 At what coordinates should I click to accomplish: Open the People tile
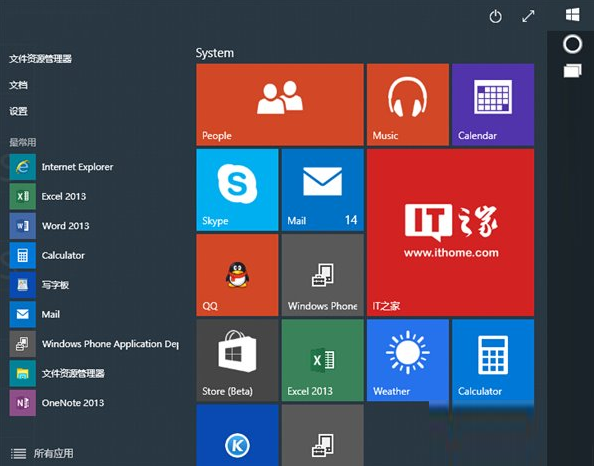(280, 105)
